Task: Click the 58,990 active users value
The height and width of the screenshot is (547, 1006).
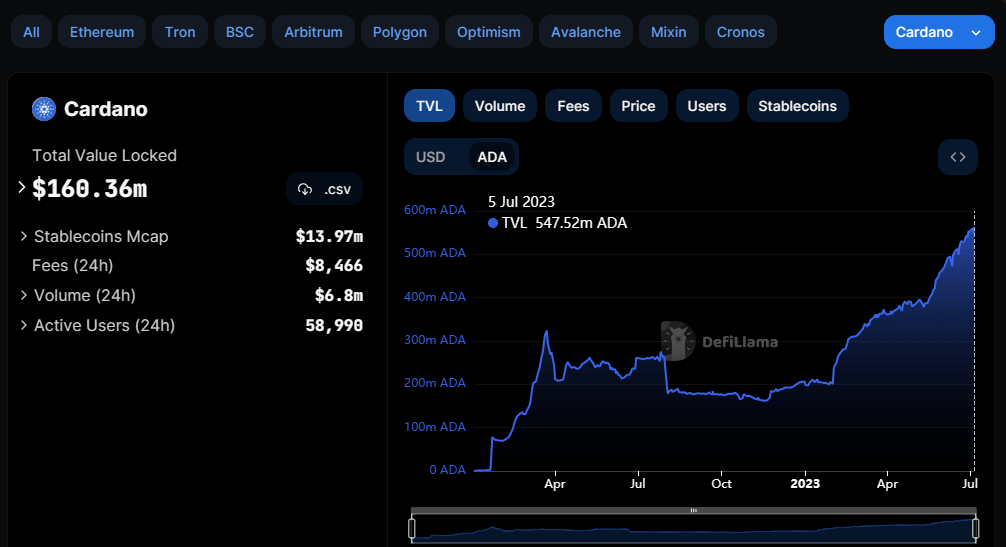Action: pos(334,325)
